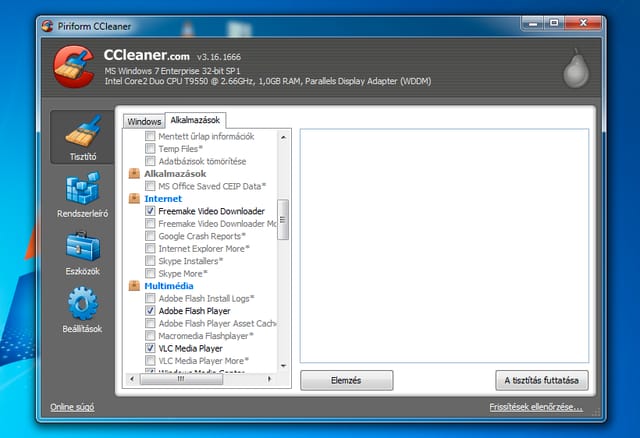Close the Piriform CCleaner window
Screen dimensions: 640x438
coord(583,23)
